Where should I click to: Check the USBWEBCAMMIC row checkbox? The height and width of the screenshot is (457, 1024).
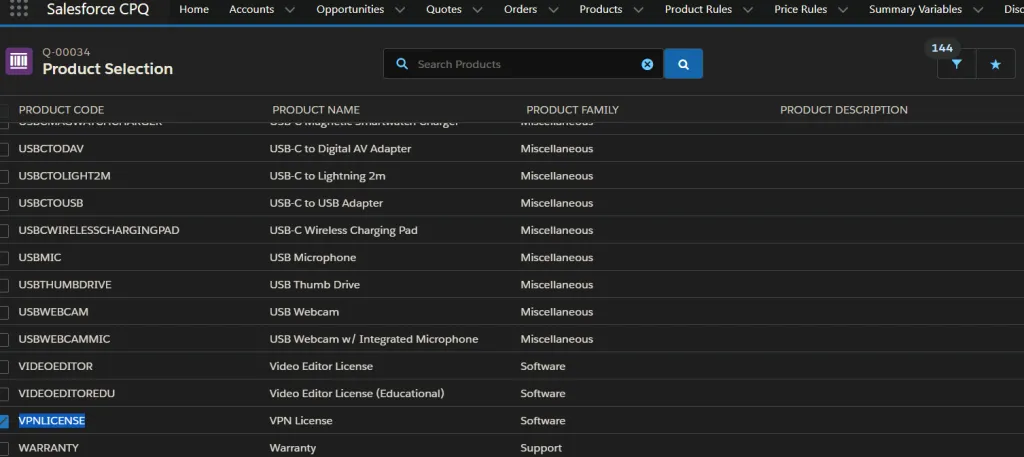3,339
